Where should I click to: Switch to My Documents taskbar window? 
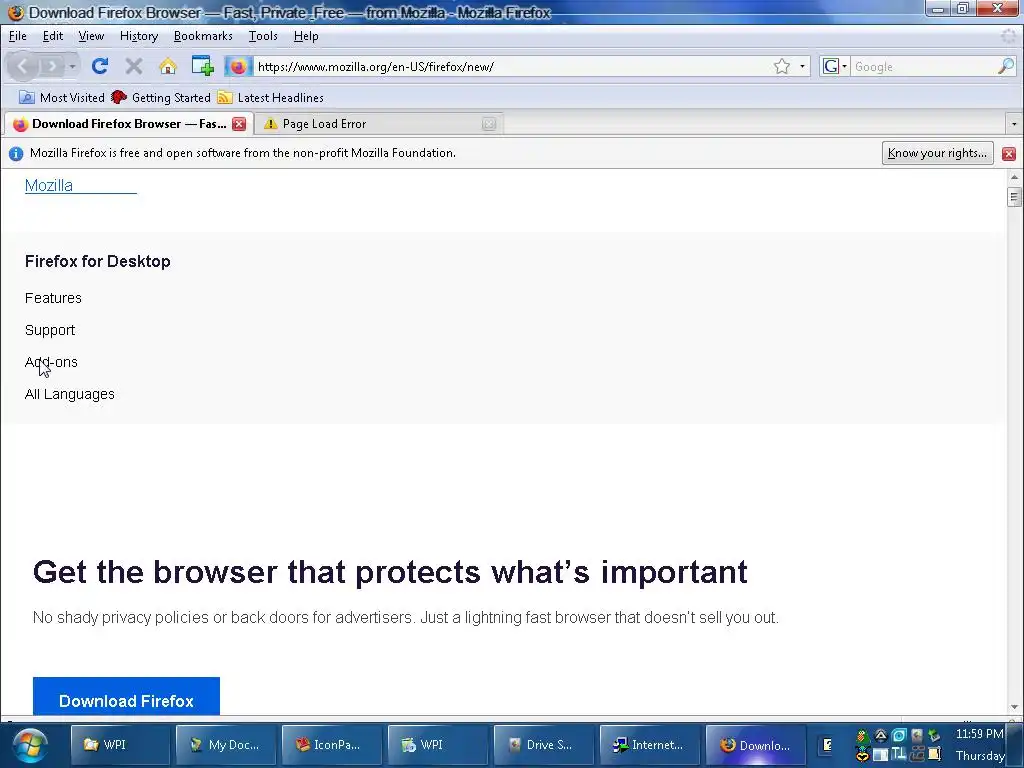225,745
